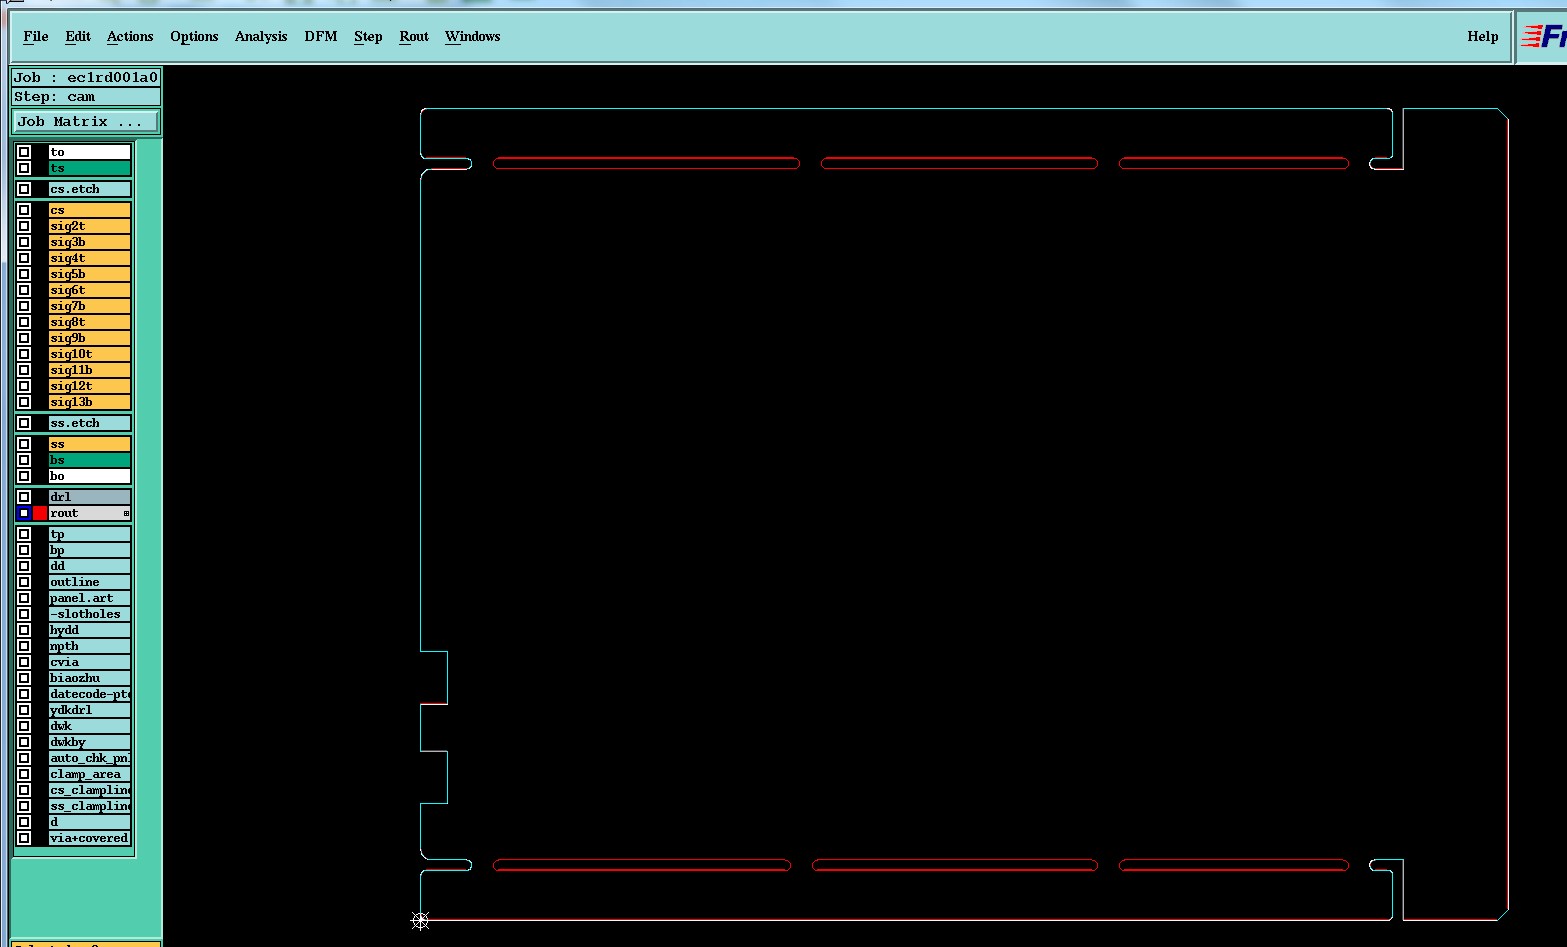
Task: Select the hydd layer name
Action: click(x=89, y=630)
